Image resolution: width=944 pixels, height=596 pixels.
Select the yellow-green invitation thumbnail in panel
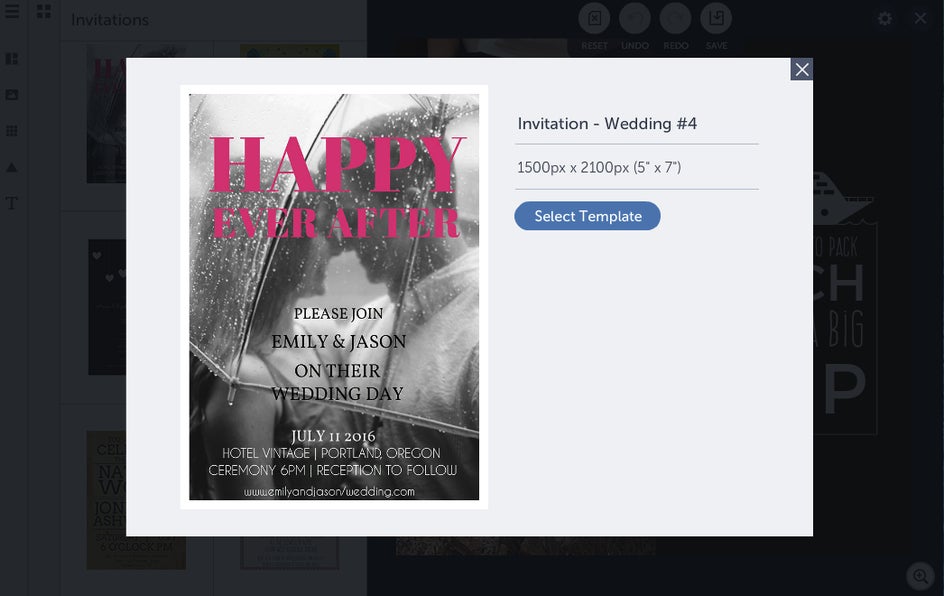pos(290,51)
